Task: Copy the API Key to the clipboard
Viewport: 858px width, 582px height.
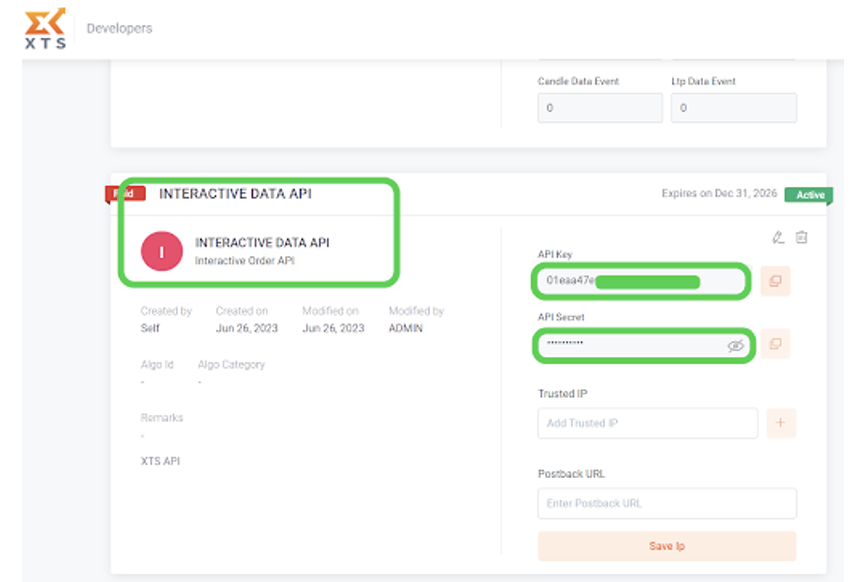Action: coord(775,281)
